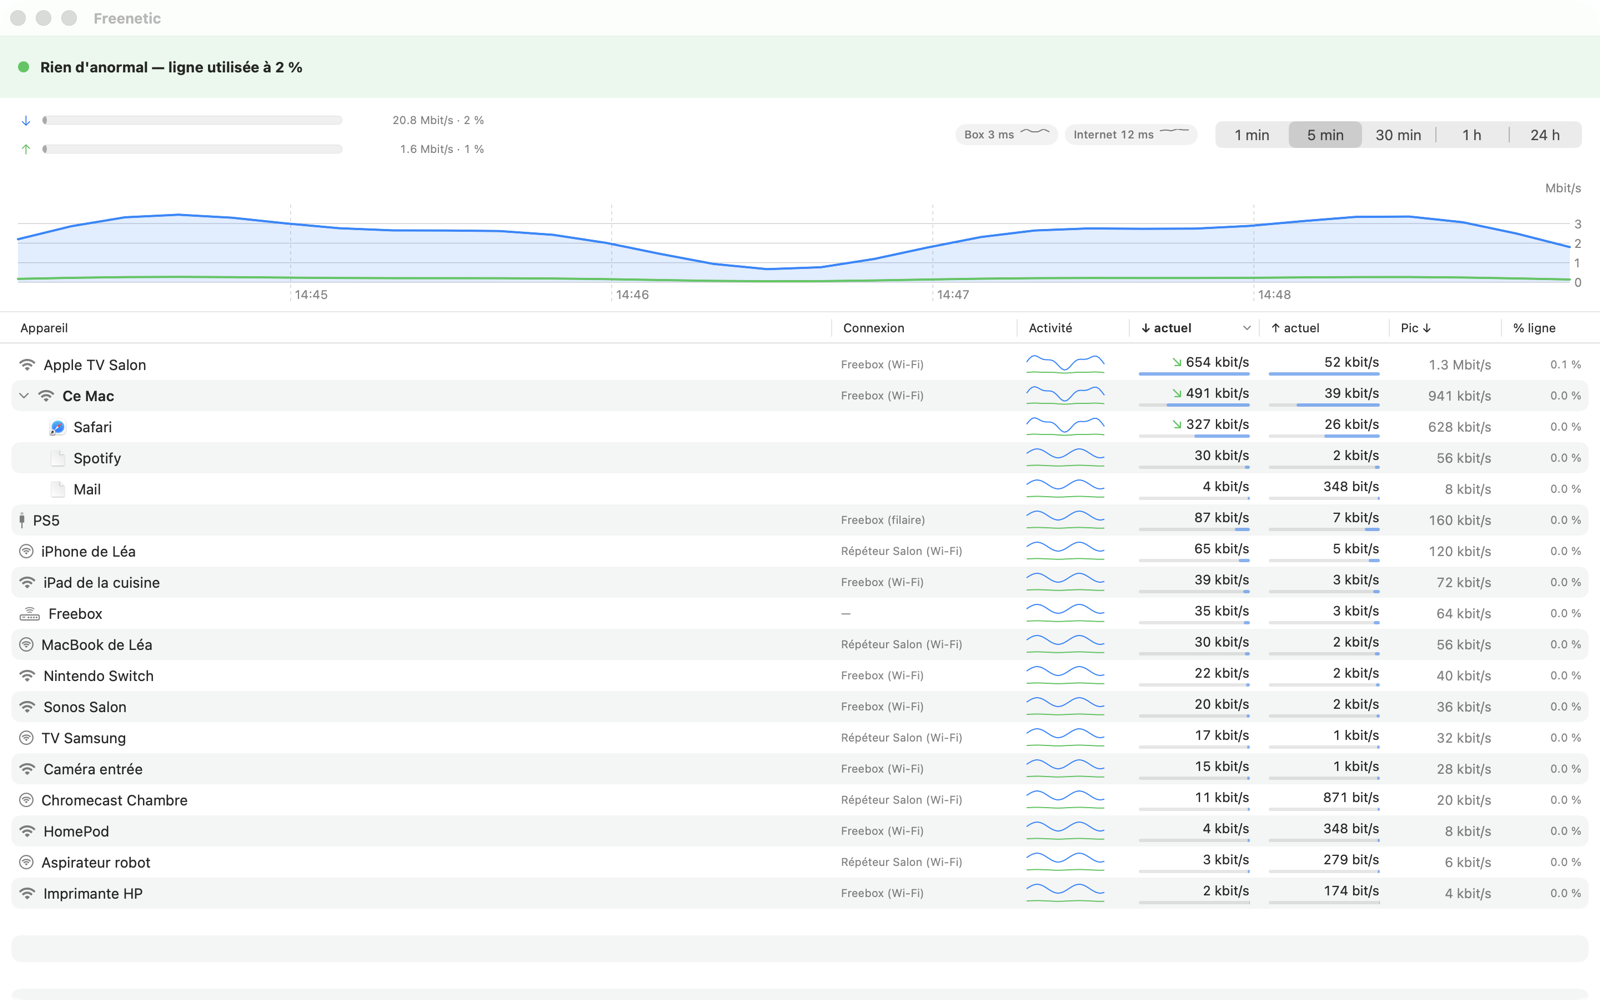Click the Spotify document icon

58,458
